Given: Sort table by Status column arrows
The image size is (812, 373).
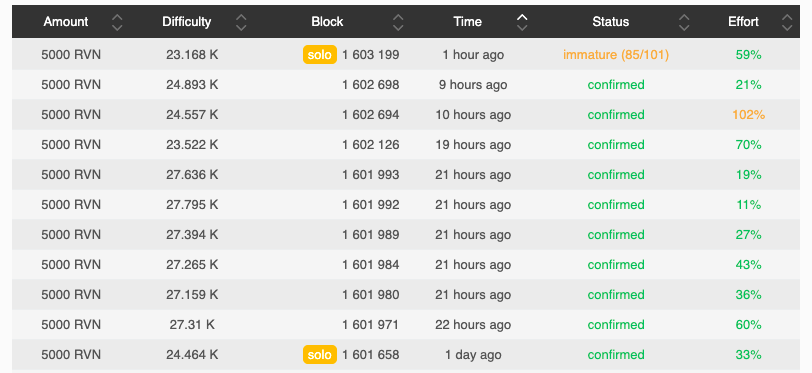Looking at the screenshot, I should (684, 22).
